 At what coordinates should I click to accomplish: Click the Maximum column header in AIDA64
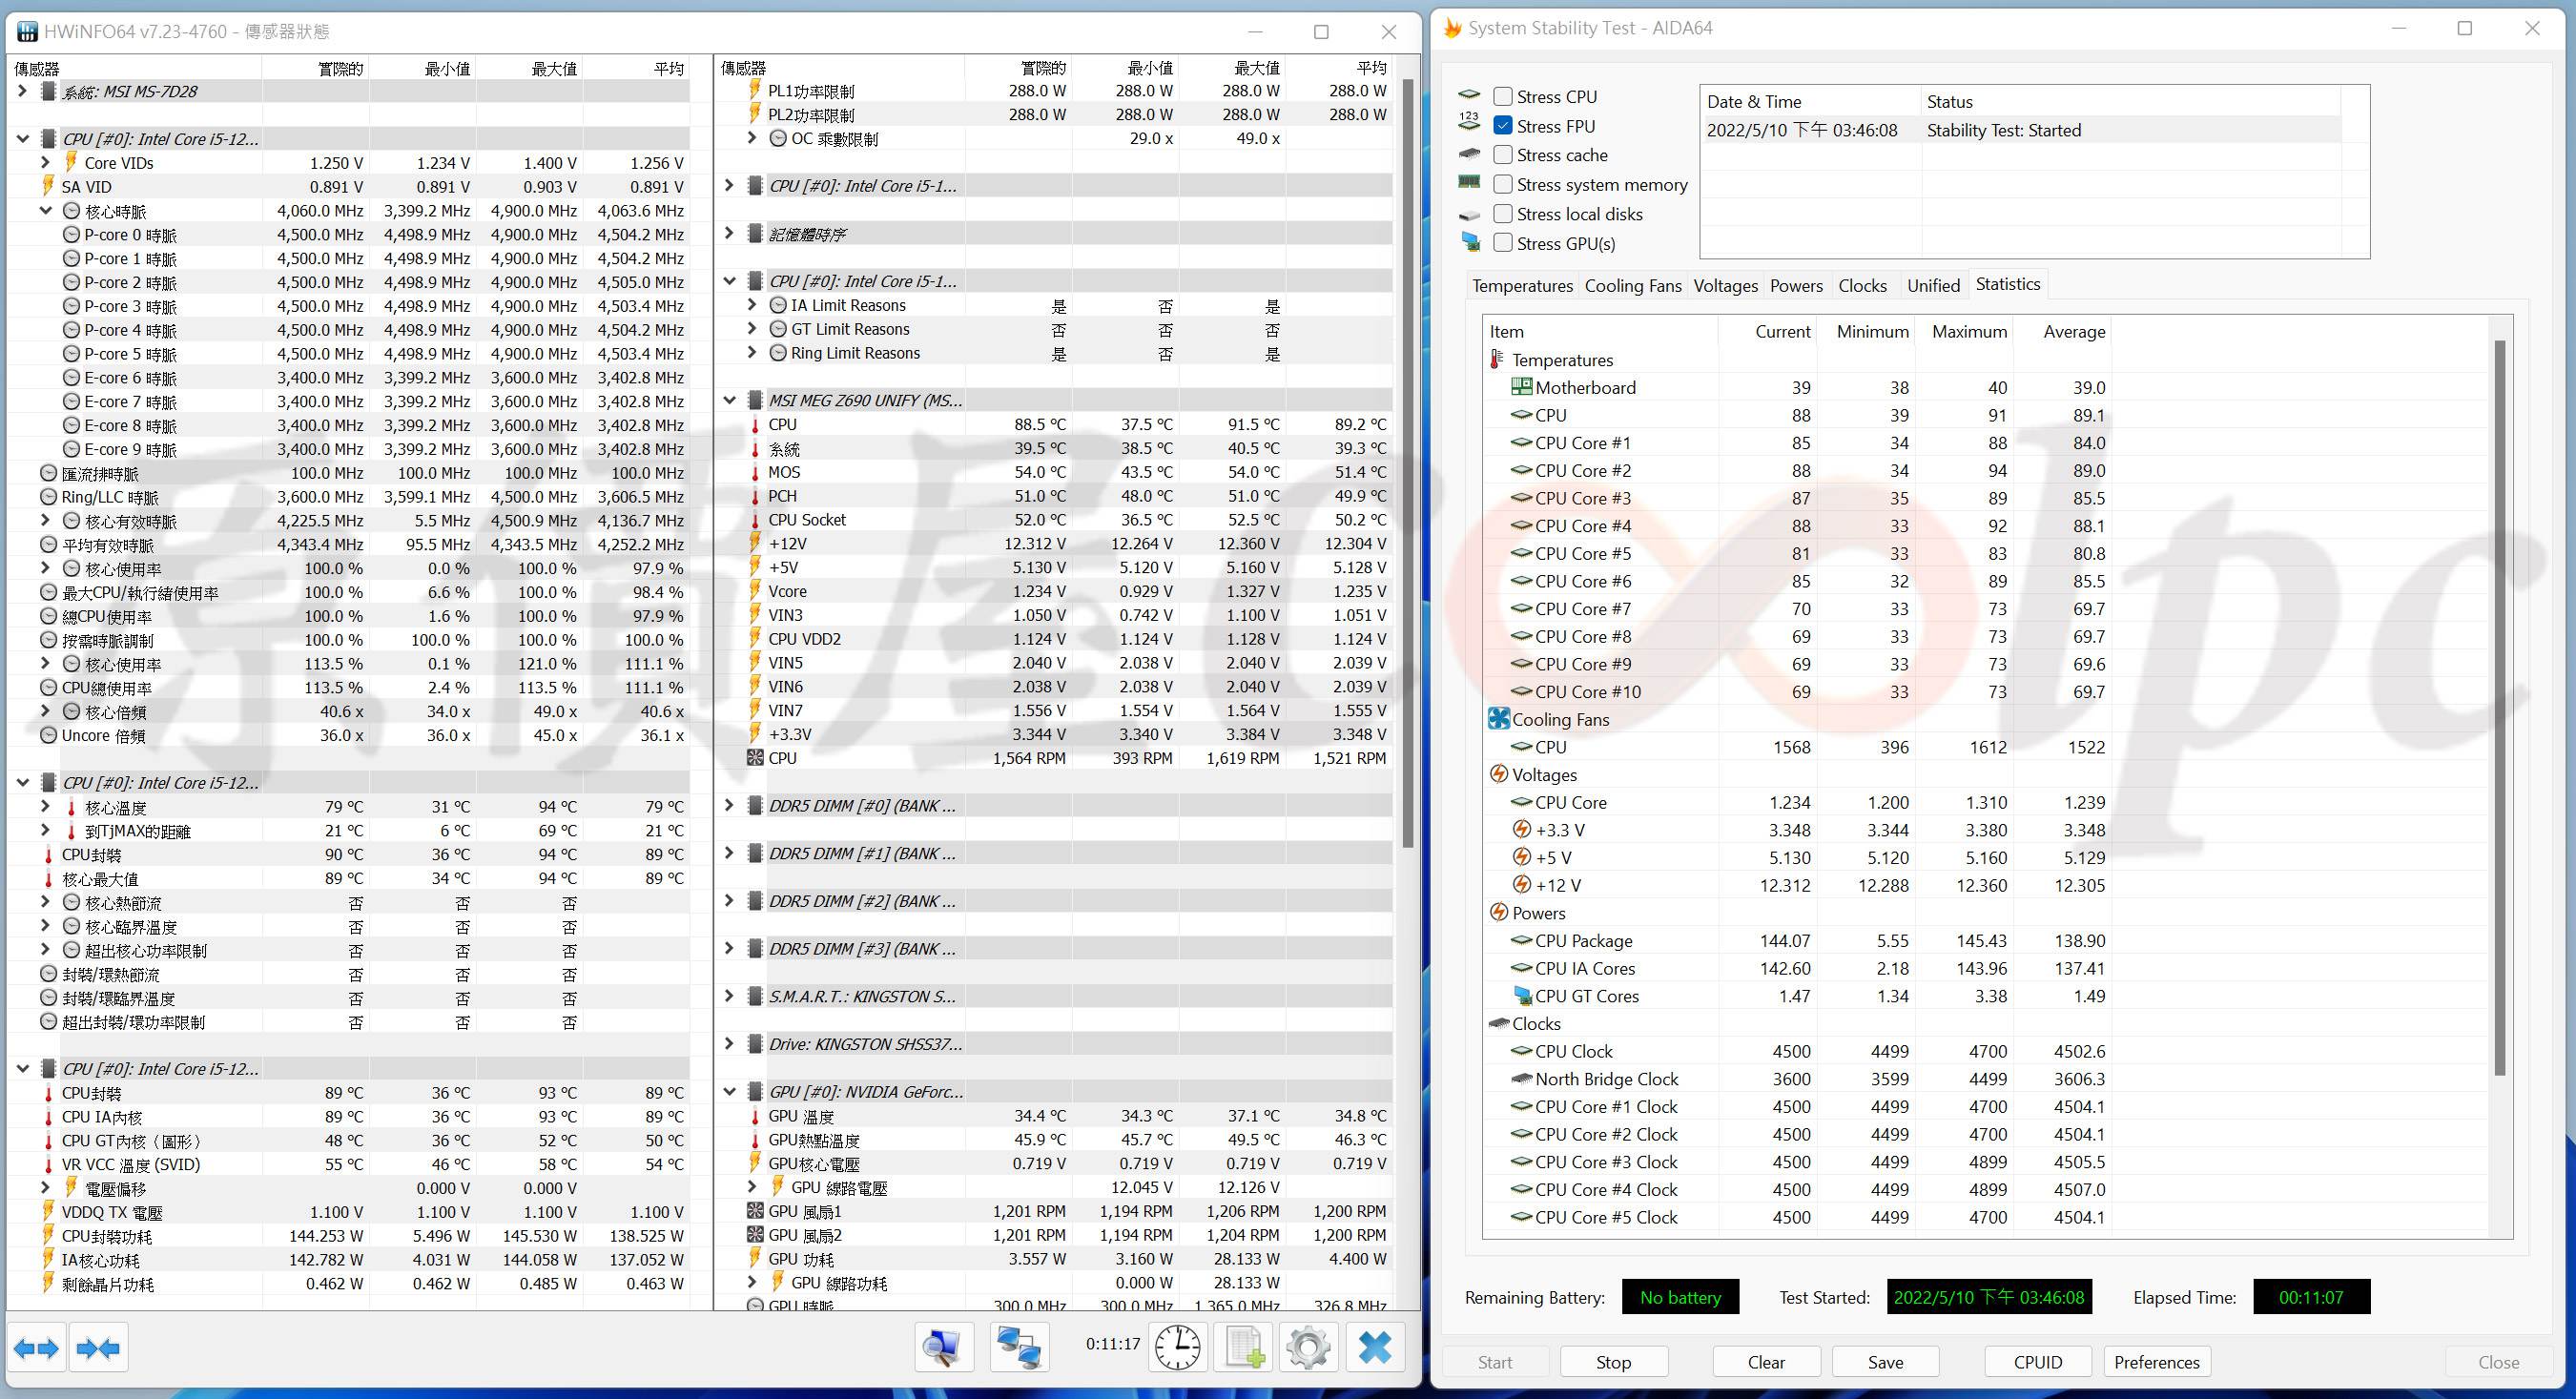pos(1968,331)
